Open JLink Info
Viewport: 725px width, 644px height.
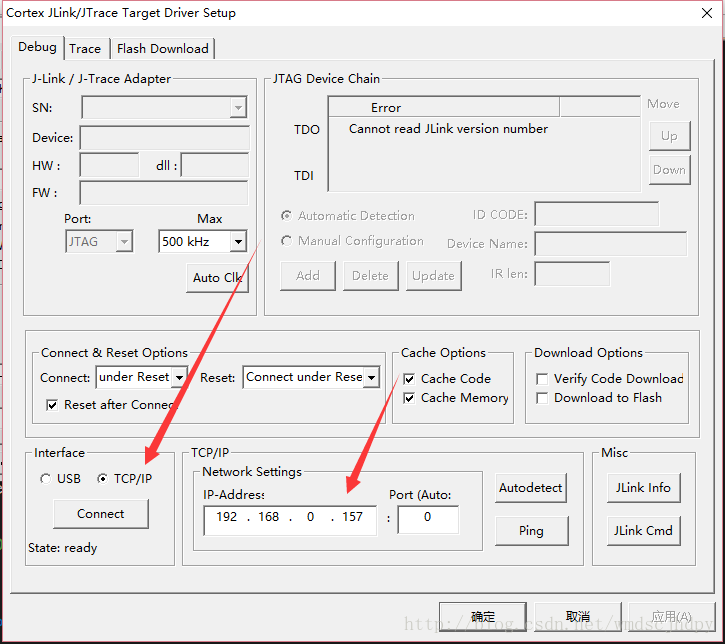643,488
